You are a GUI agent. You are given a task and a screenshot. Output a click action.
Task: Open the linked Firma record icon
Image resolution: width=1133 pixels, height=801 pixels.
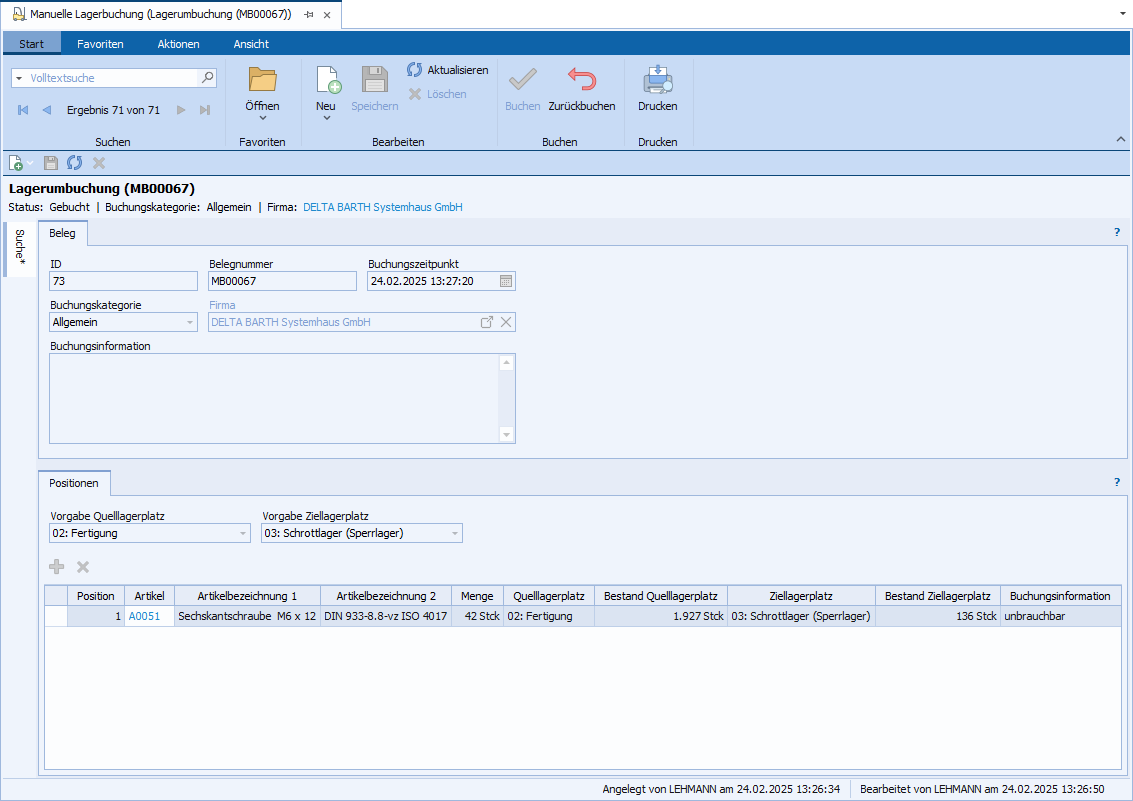click(487, 322)
